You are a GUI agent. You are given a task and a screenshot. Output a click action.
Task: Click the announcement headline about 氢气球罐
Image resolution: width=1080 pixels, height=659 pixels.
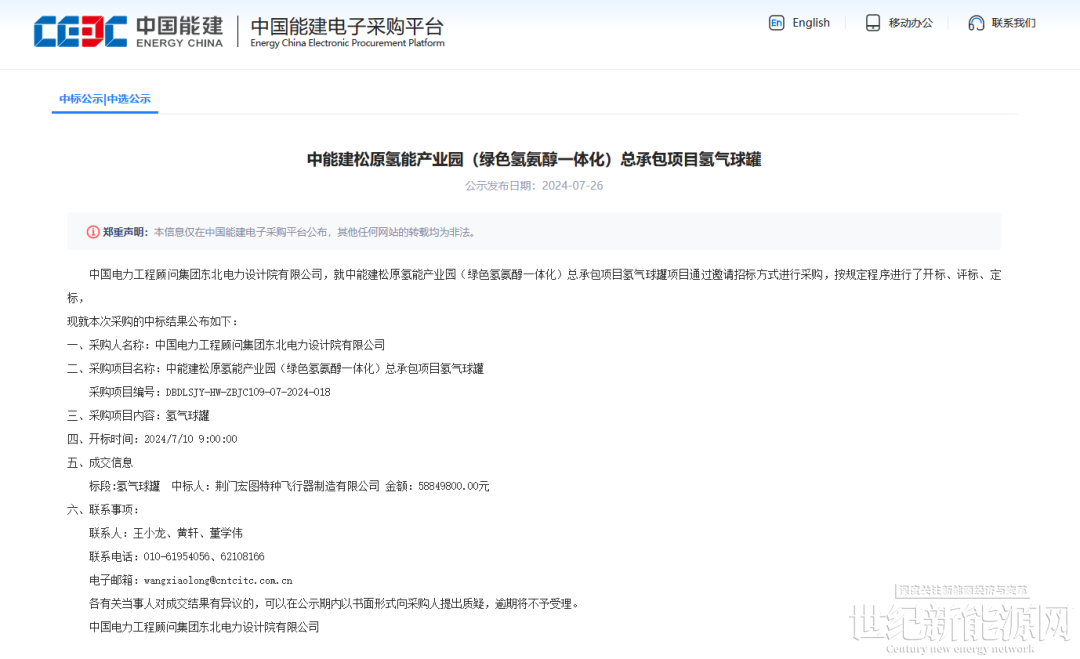click(x=534, y=160)
